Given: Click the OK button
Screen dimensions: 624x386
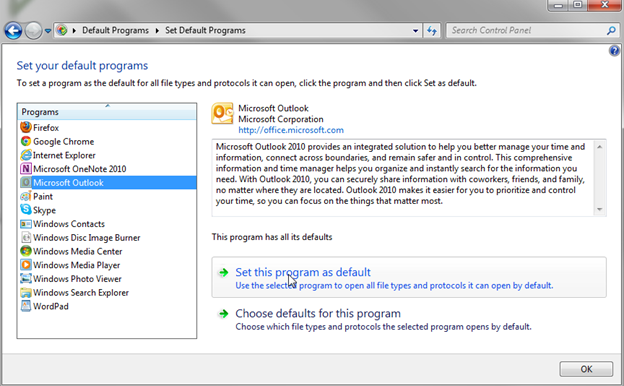Looking at the screenshot, I should click(x=586, y=369).
